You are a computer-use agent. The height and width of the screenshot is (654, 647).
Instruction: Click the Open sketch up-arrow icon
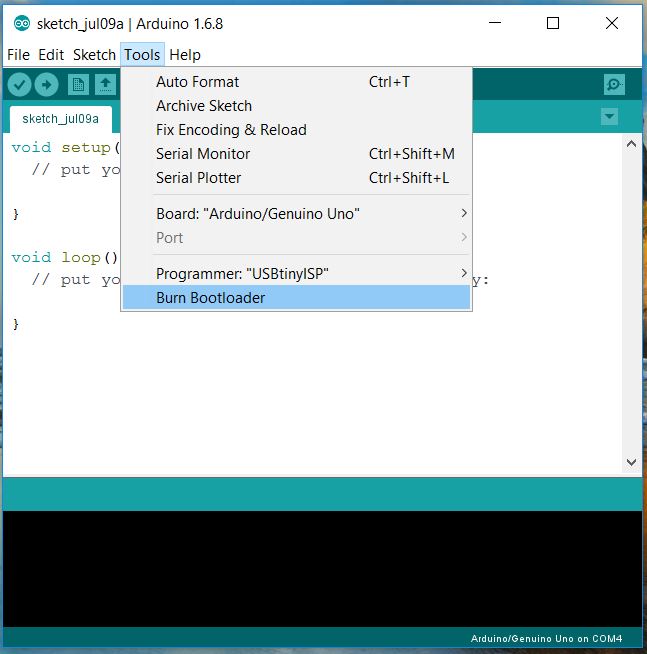pyautogui.click(x=105, y=85)
